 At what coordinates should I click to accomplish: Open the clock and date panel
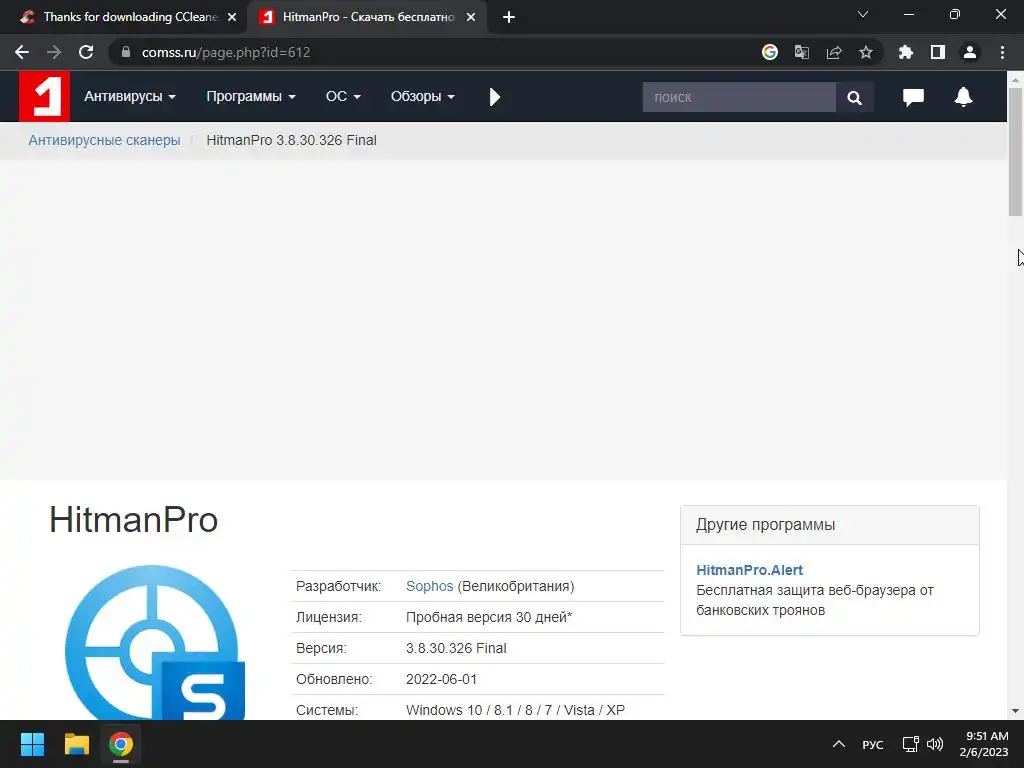coord(984,744)
